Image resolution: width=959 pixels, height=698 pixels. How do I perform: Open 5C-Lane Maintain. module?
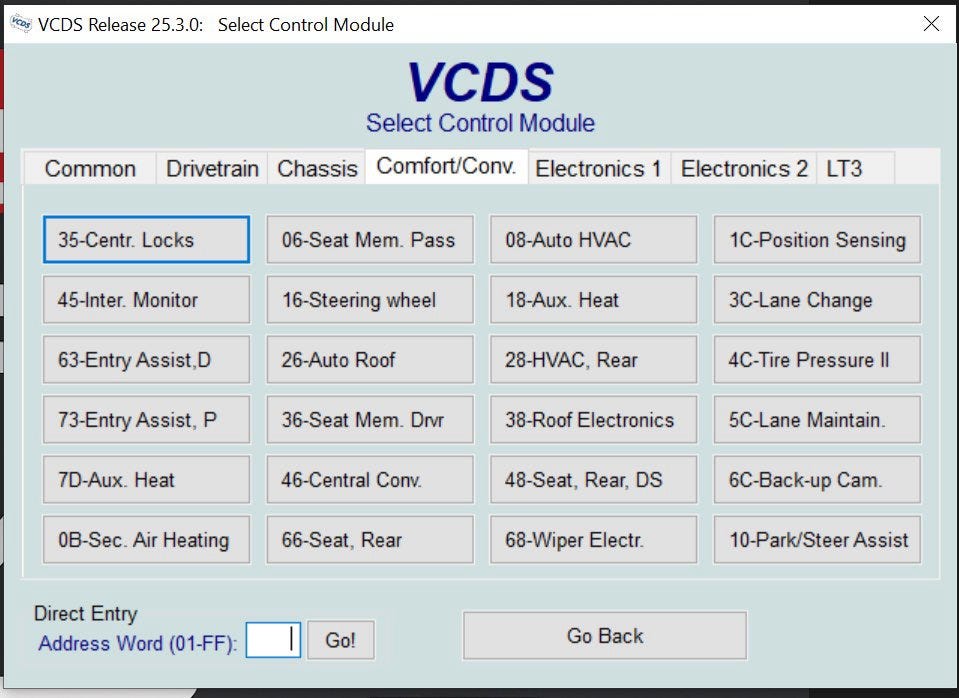click(817, 419)
